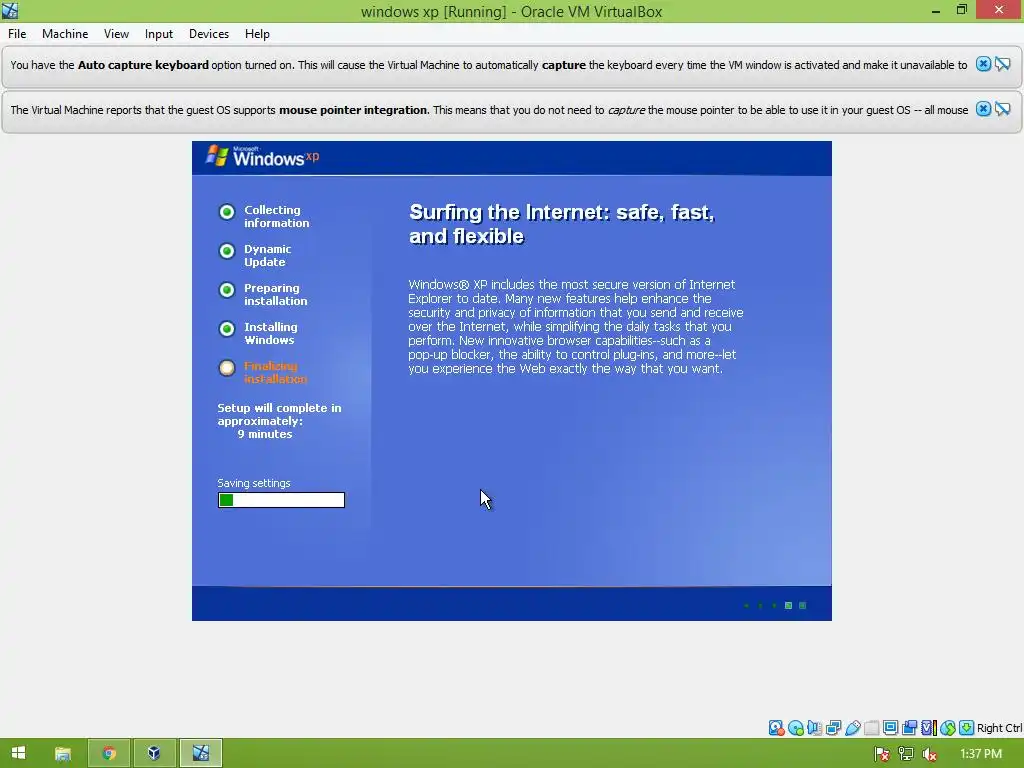Click the optical disk indicator icon

pyautogui.click(x=795, y=728)
